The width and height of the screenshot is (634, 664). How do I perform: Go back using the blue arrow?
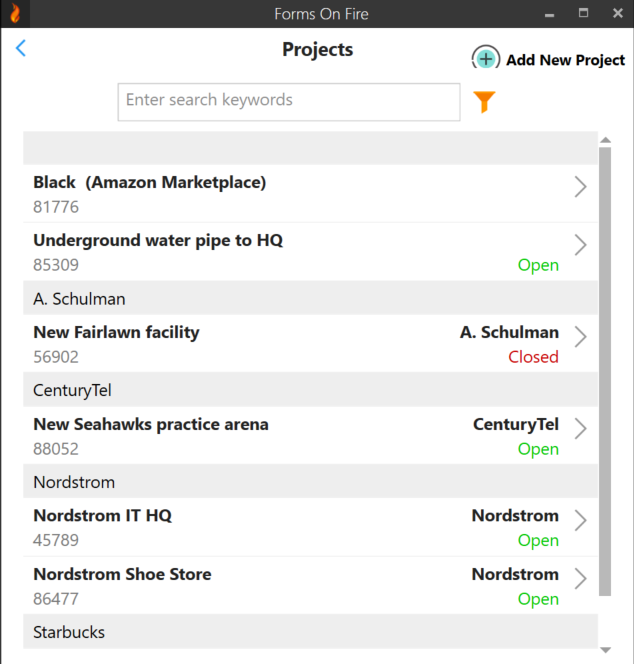click(x=21, y=48)
